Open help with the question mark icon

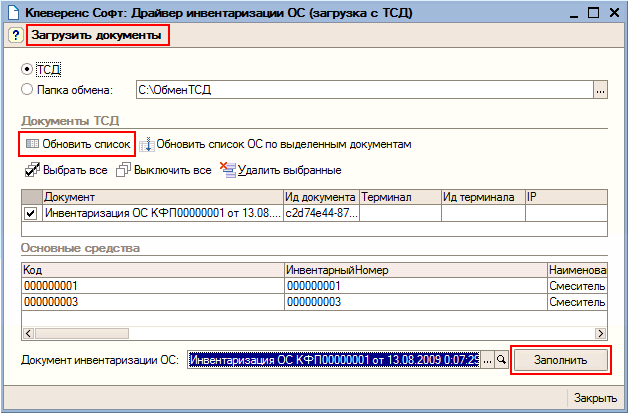15,35
